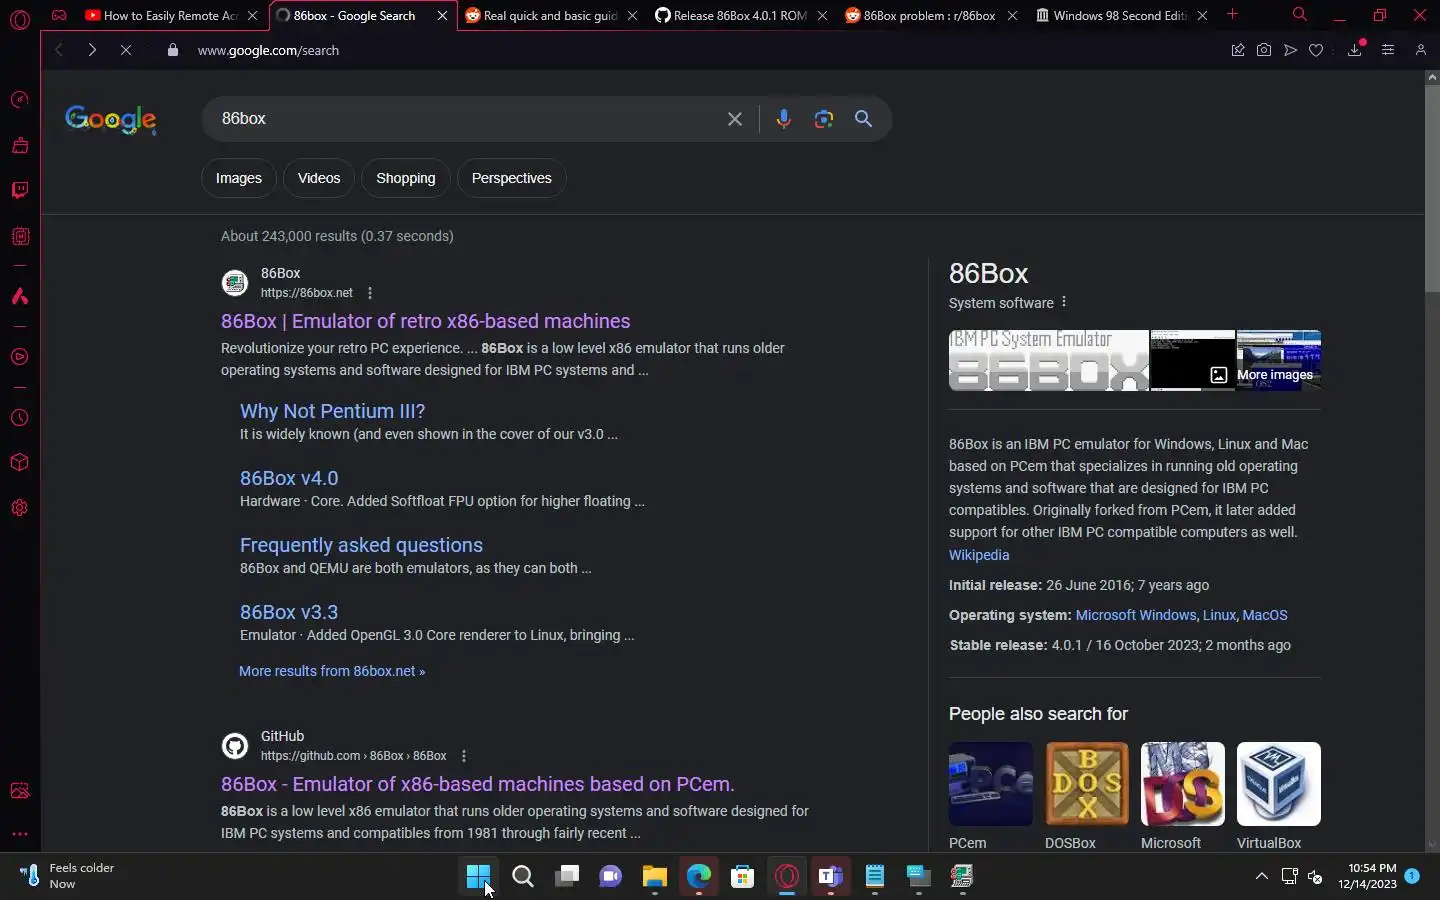The width and height of the screenshot is (1440, 900).
Task: Show hidden system tray icons chevron
Action: coord(1262,876)
